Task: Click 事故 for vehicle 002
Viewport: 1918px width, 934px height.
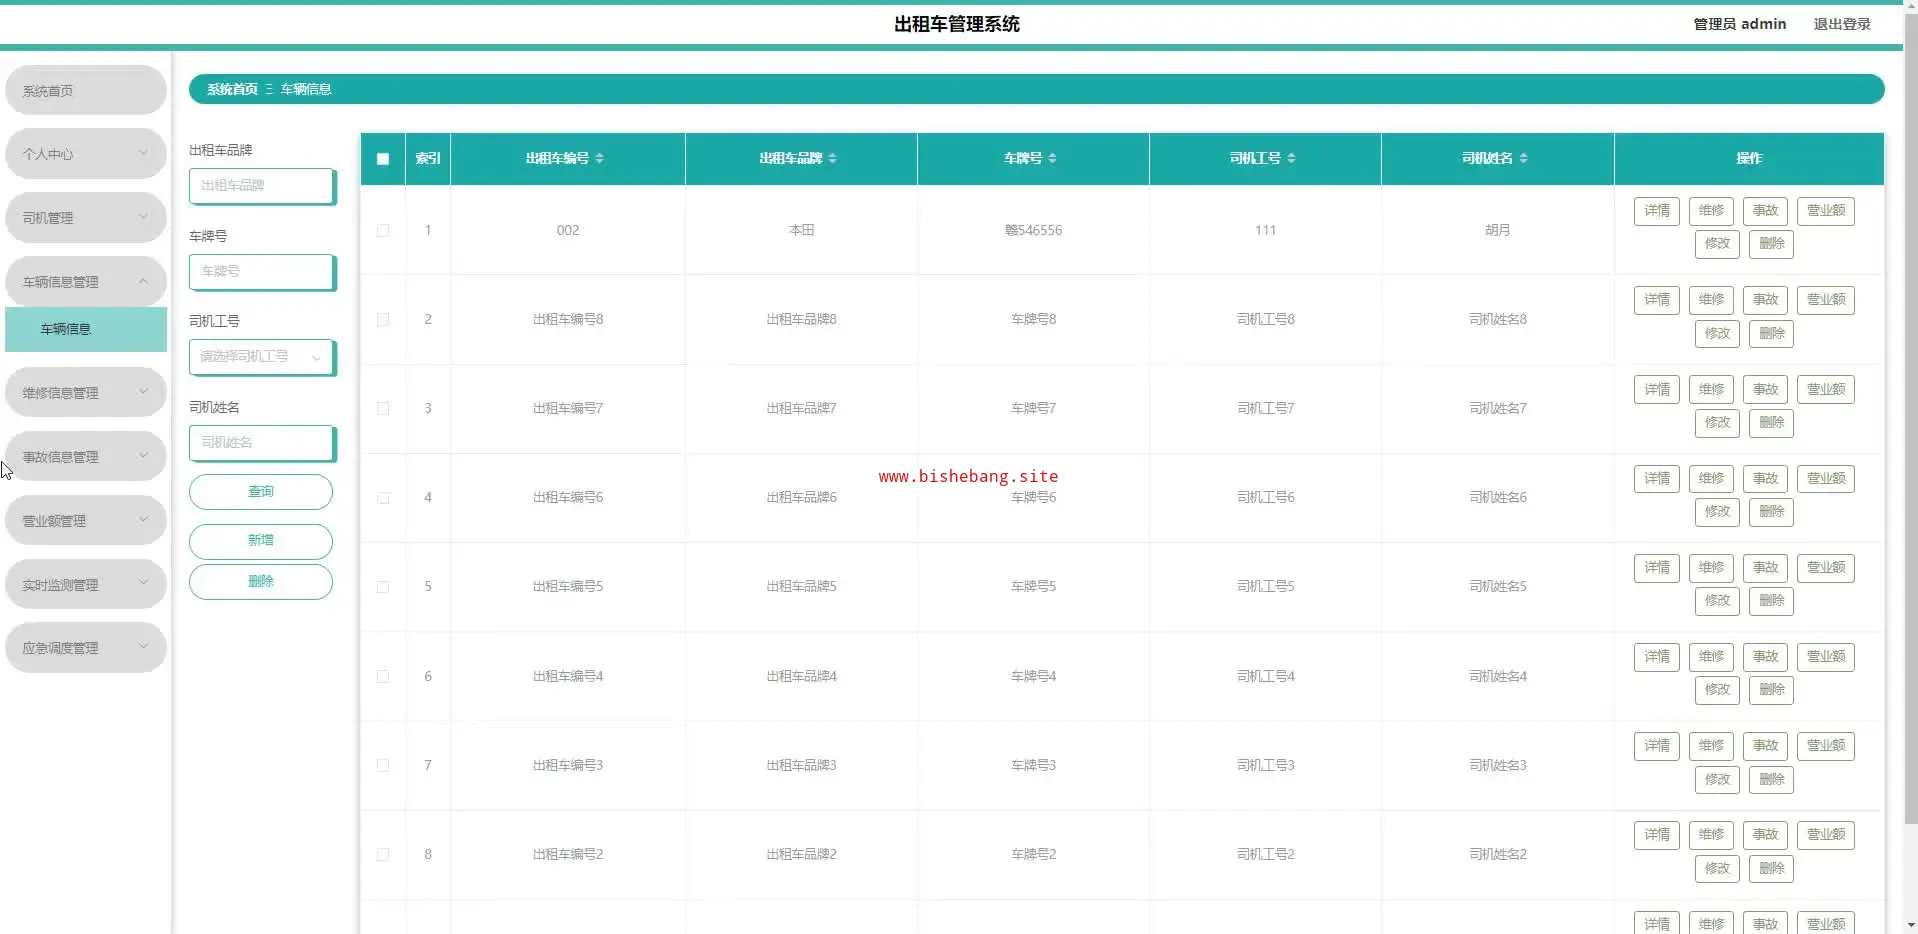Action: (x=1765, y=211)
